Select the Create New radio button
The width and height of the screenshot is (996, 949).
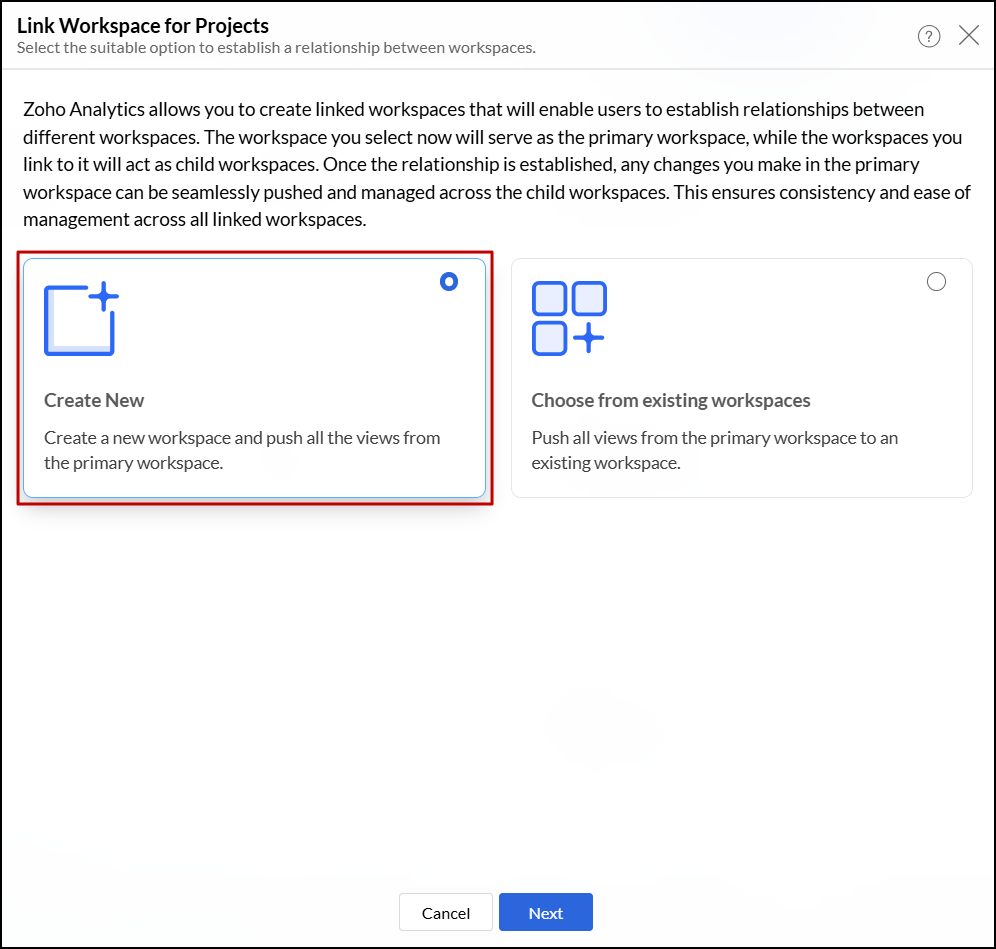tap(449, 282)
